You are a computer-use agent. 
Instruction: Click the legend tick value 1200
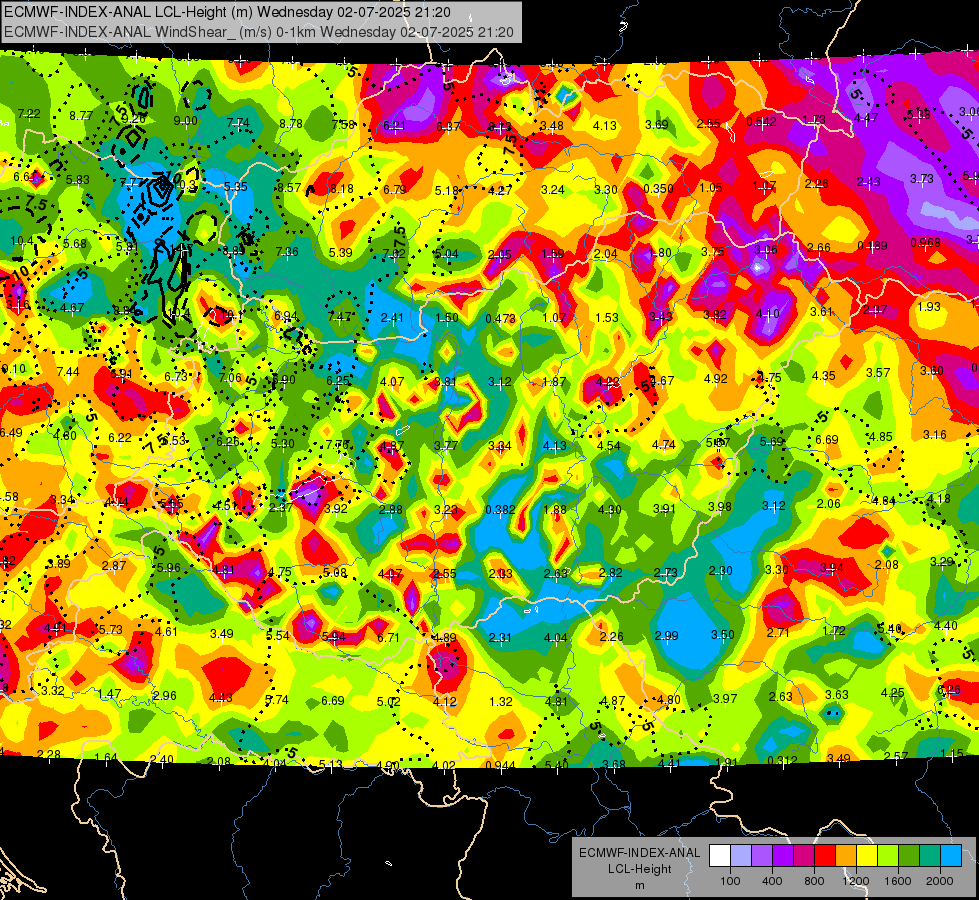pos(856,881)
